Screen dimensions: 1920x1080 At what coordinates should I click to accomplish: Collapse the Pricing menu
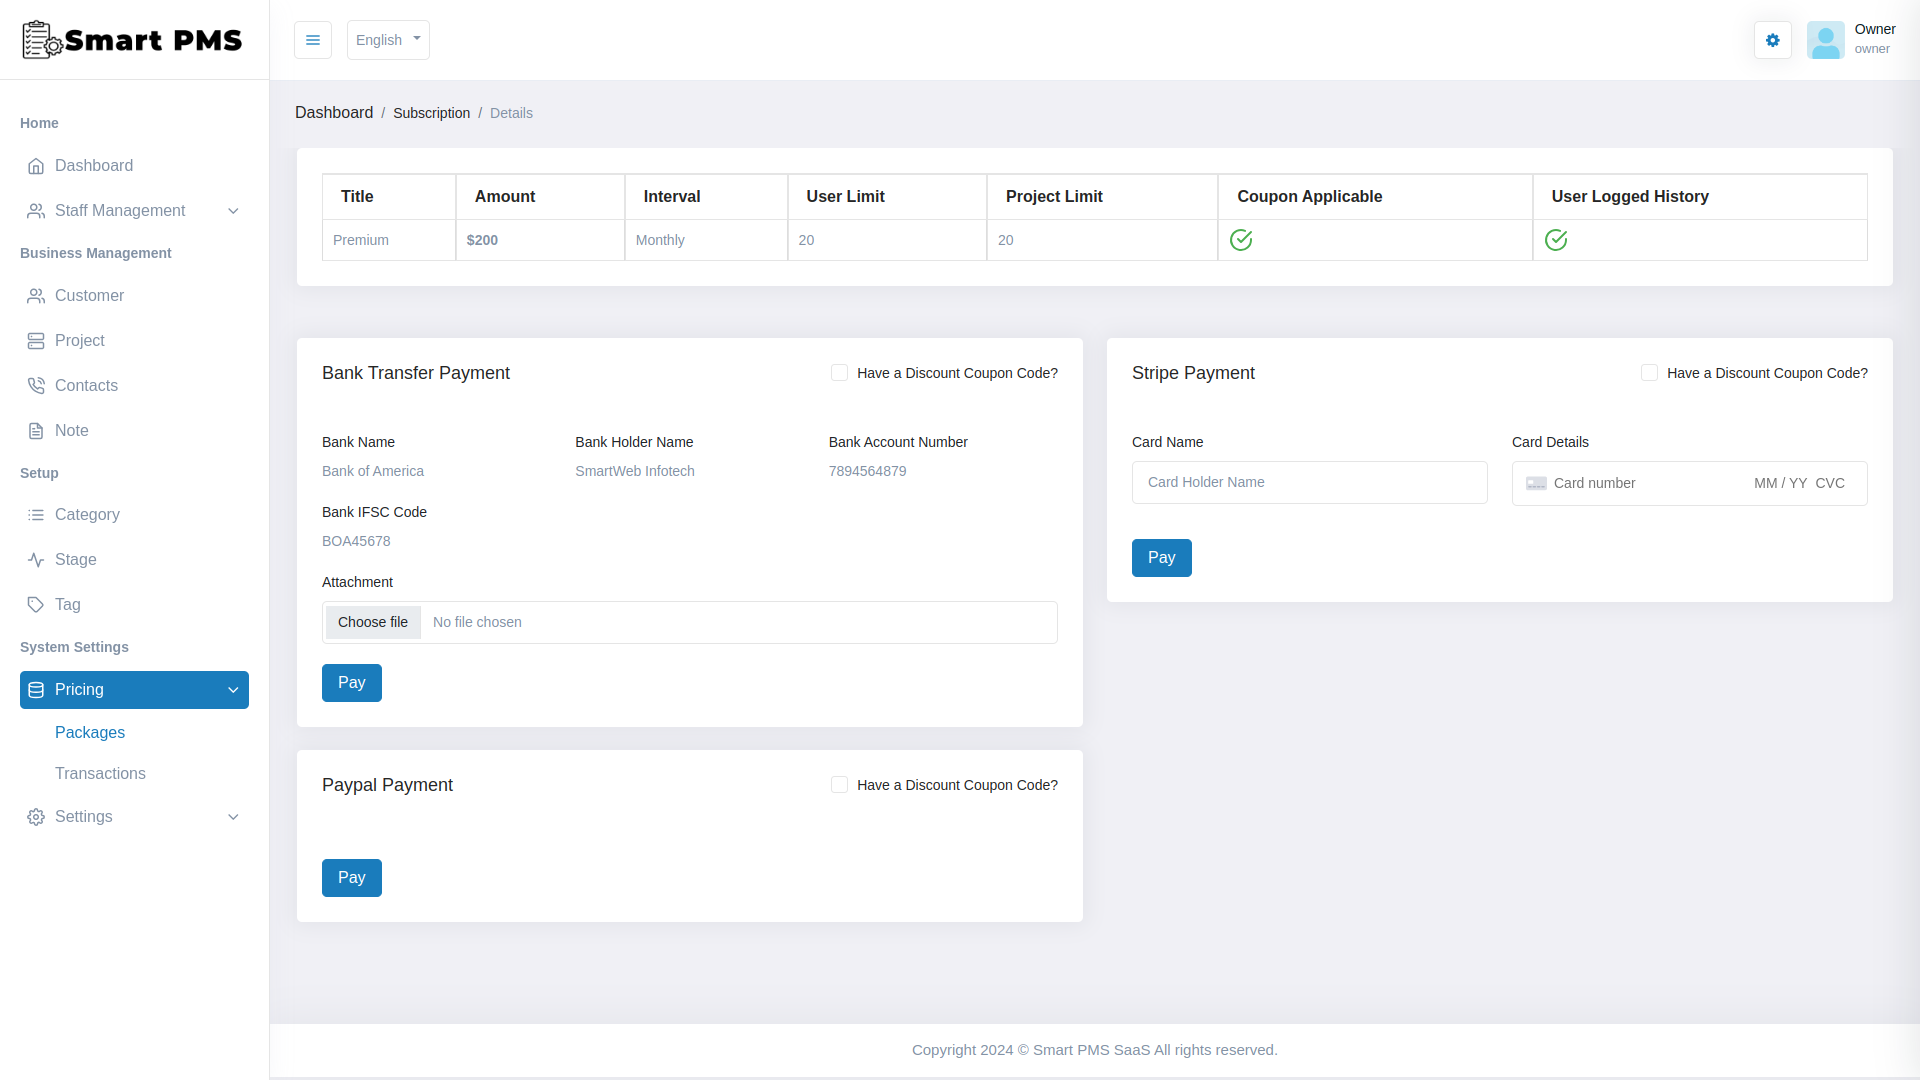coord(133,689)
